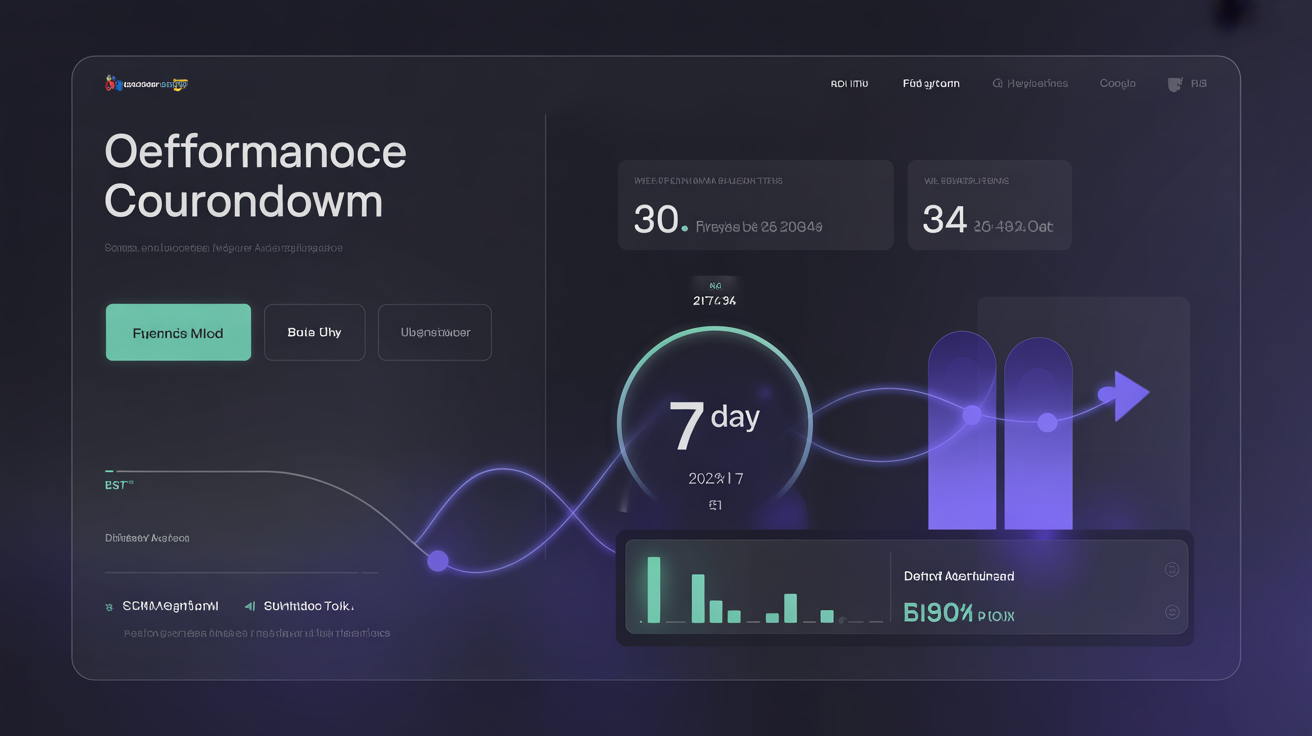Image resolution: width=1312 pixels, height=736 pixels.
Task: Click the Suhntdoo Tolk label
Action: coord(308,606)
